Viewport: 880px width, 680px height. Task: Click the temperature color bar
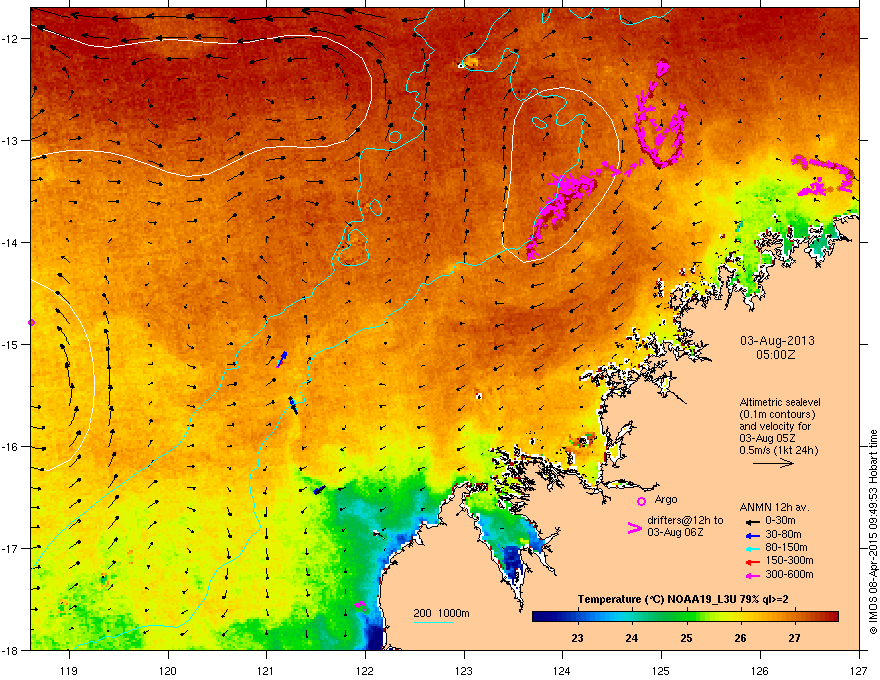point(685,617)
